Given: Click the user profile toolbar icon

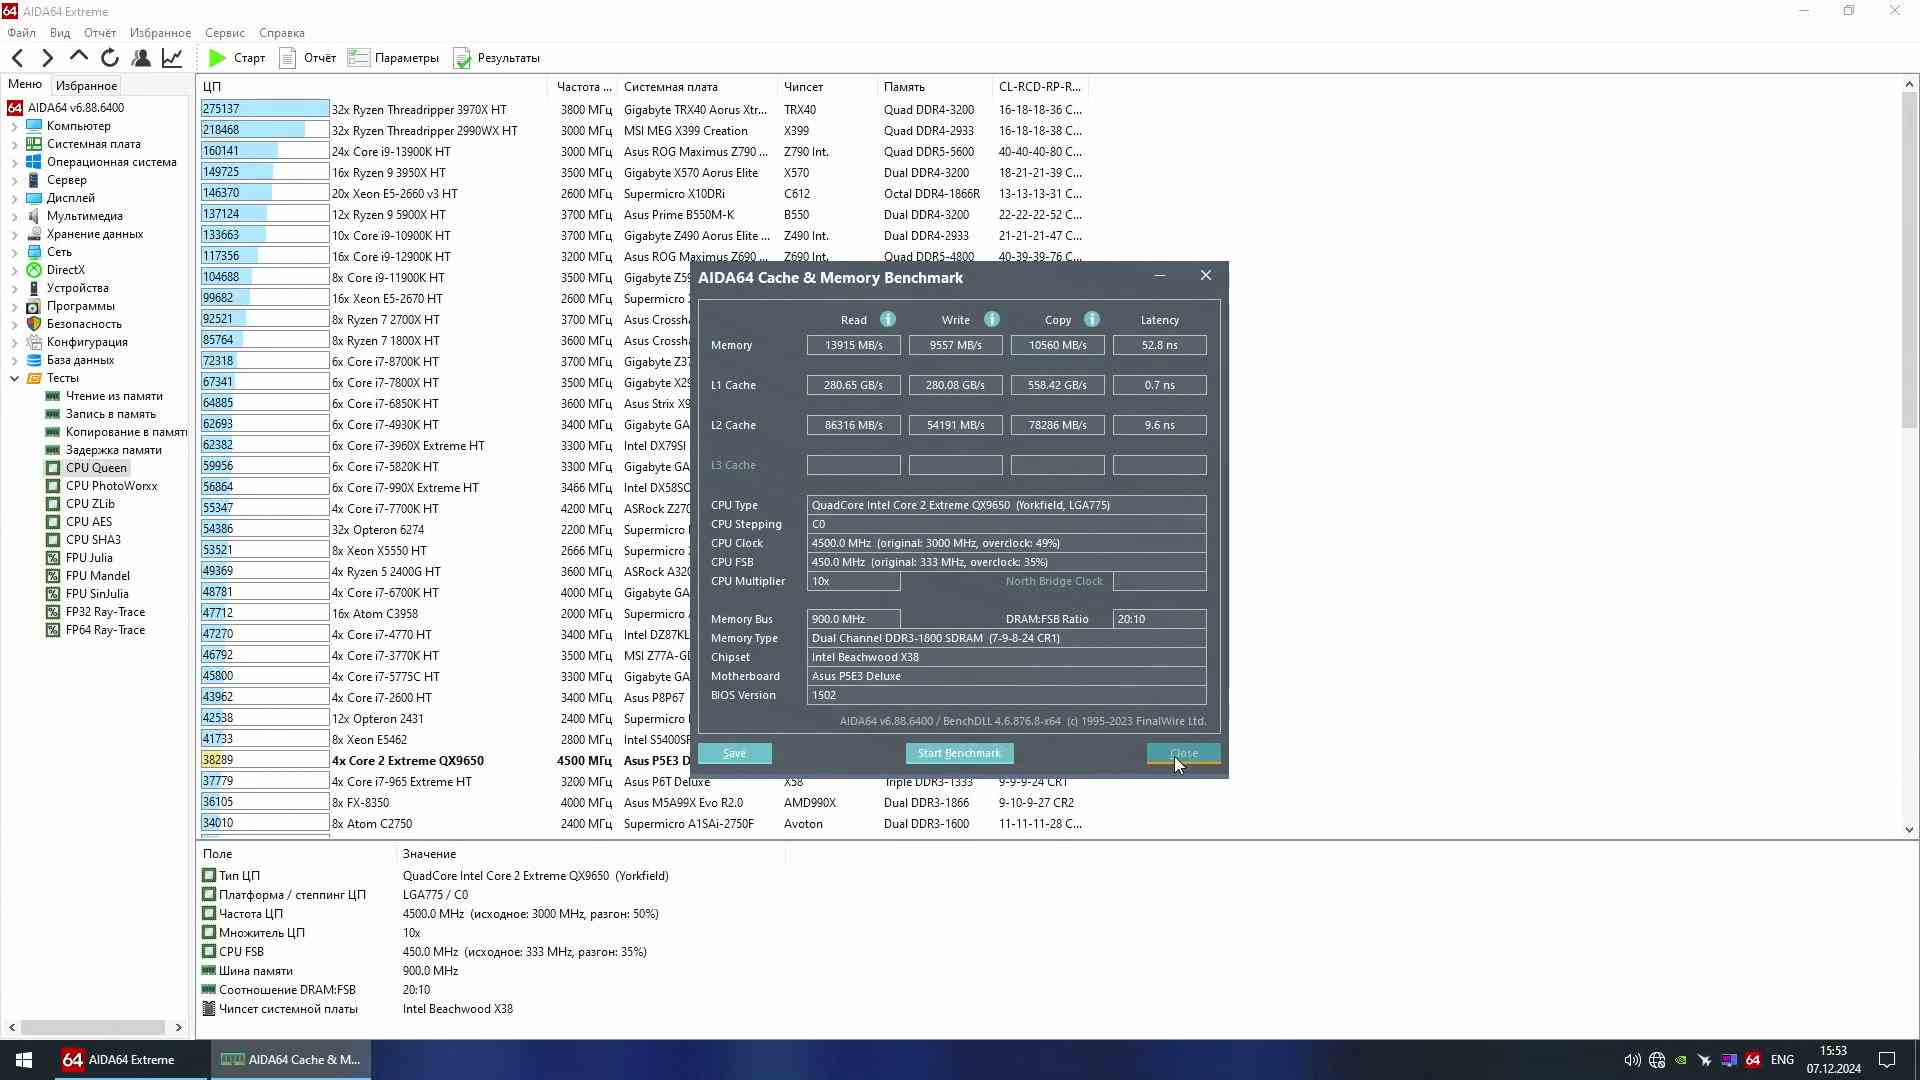Looking at the screenshot, I should click(141, 58).
